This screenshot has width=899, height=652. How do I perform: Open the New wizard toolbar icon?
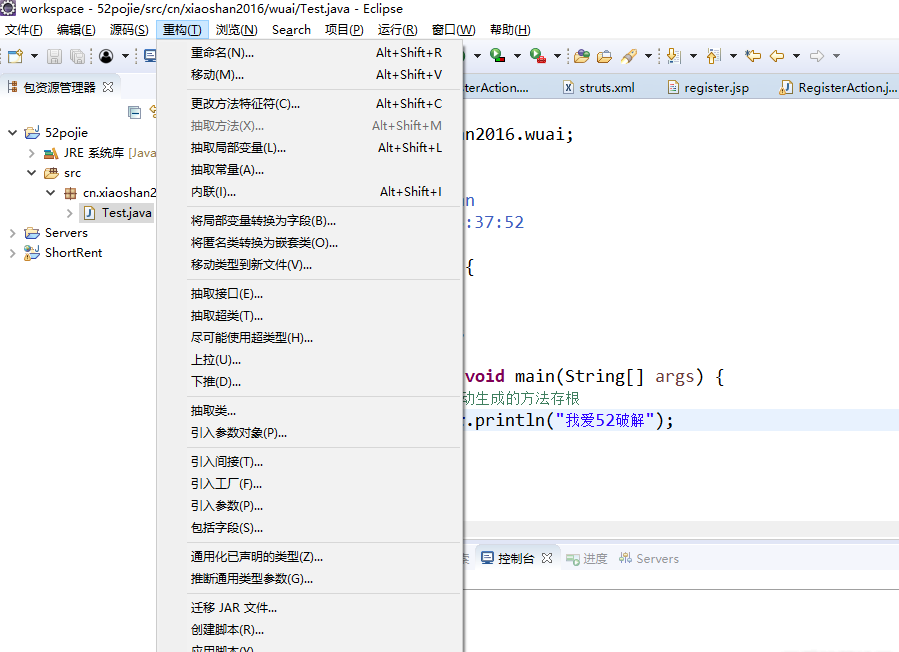(15, 57)
